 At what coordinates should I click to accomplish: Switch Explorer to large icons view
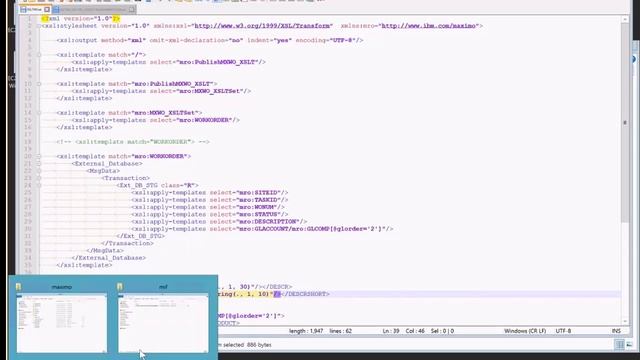pyautogui.click(x=629, y=345)
